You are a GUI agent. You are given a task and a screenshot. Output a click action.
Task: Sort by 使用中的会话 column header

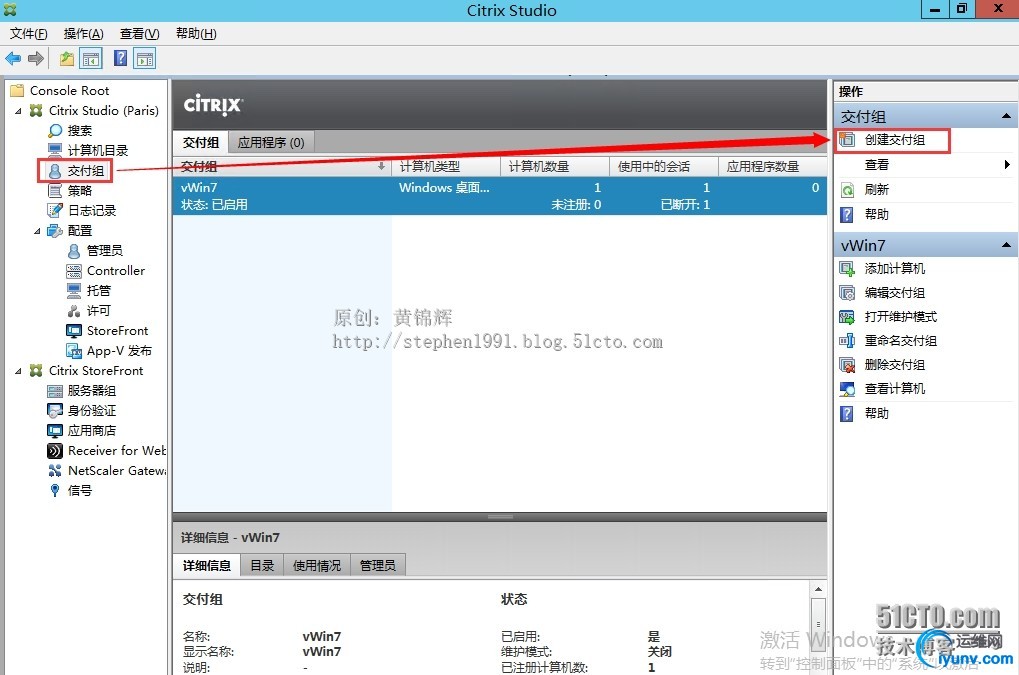pyautogui.click(x=664, y=167)
